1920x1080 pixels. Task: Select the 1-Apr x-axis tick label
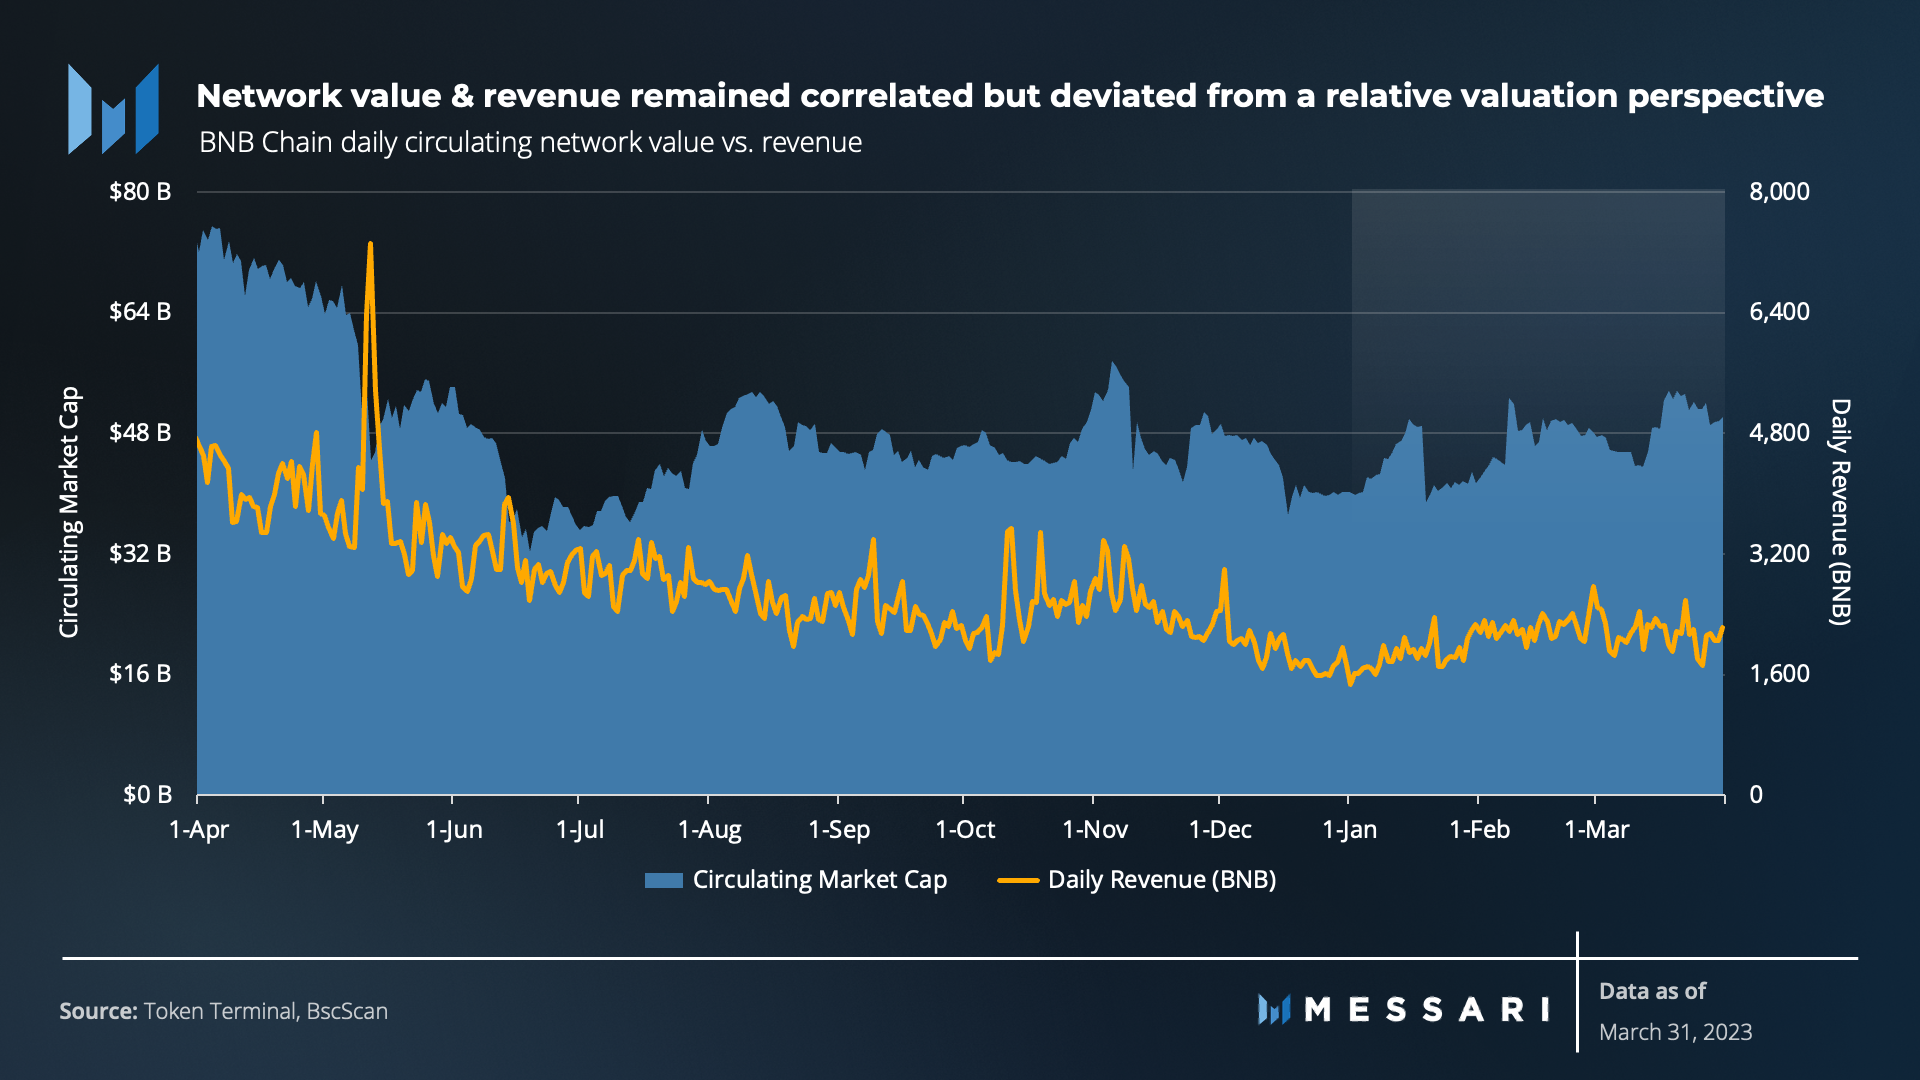click(199, 830)
